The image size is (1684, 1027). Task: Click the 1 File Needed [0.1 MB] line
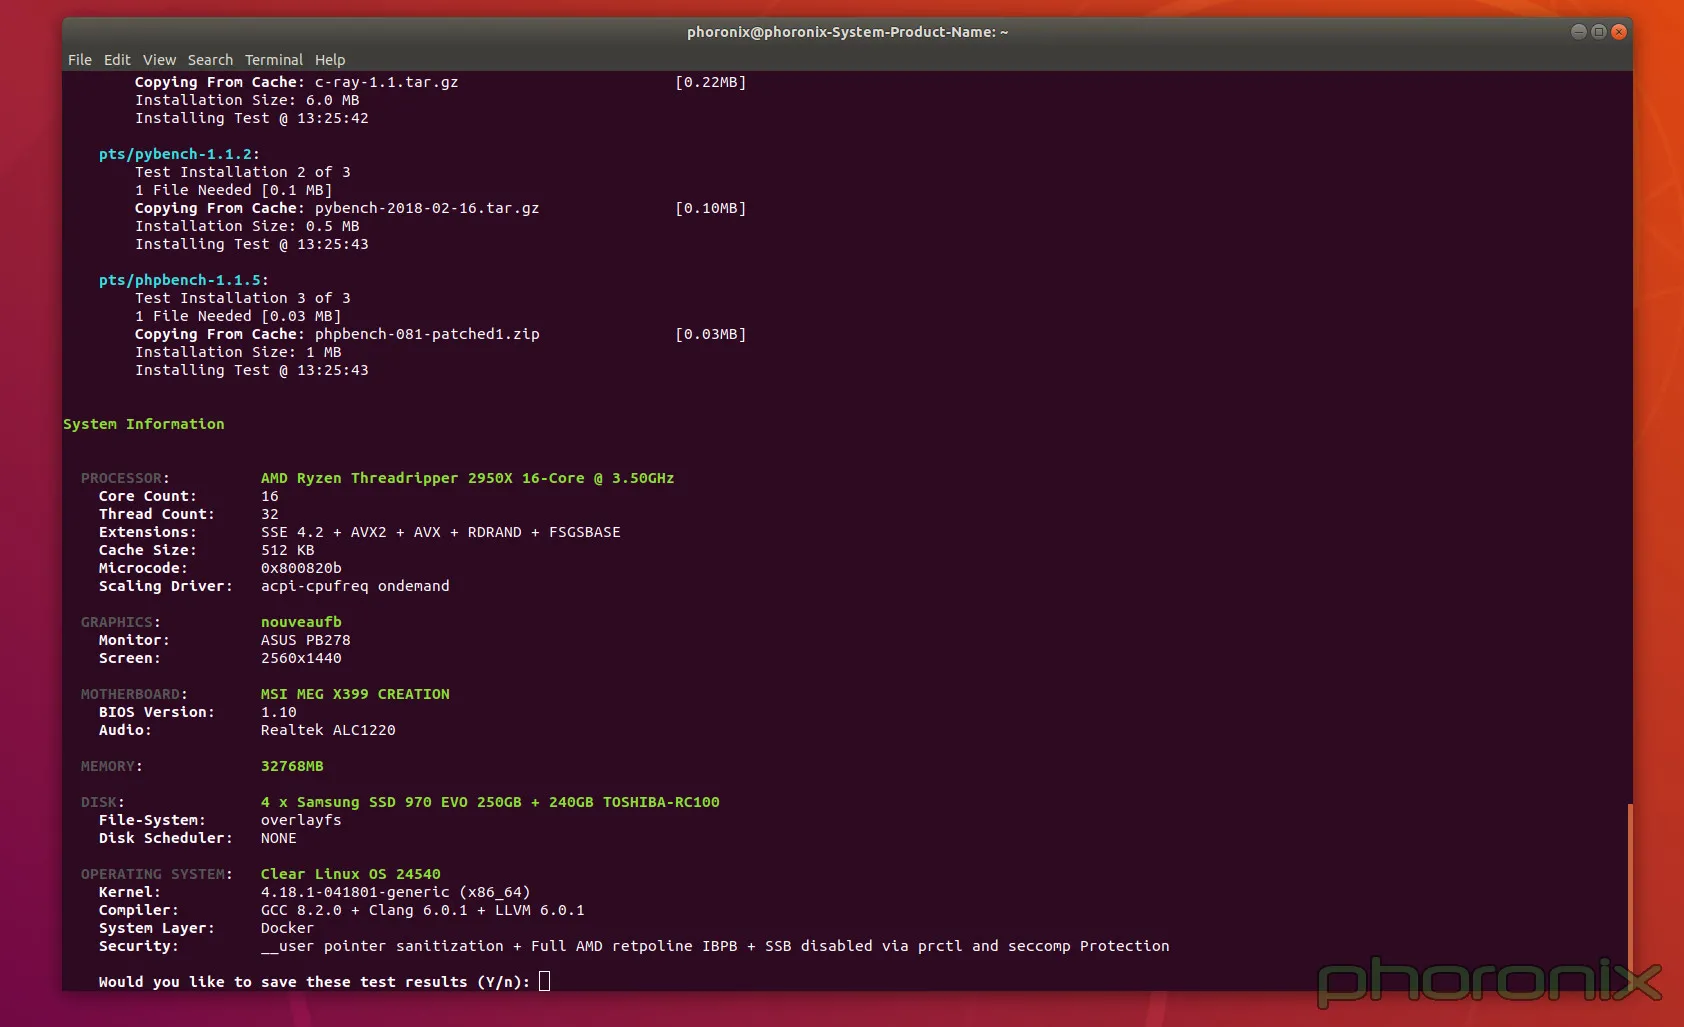coord(234,190)
